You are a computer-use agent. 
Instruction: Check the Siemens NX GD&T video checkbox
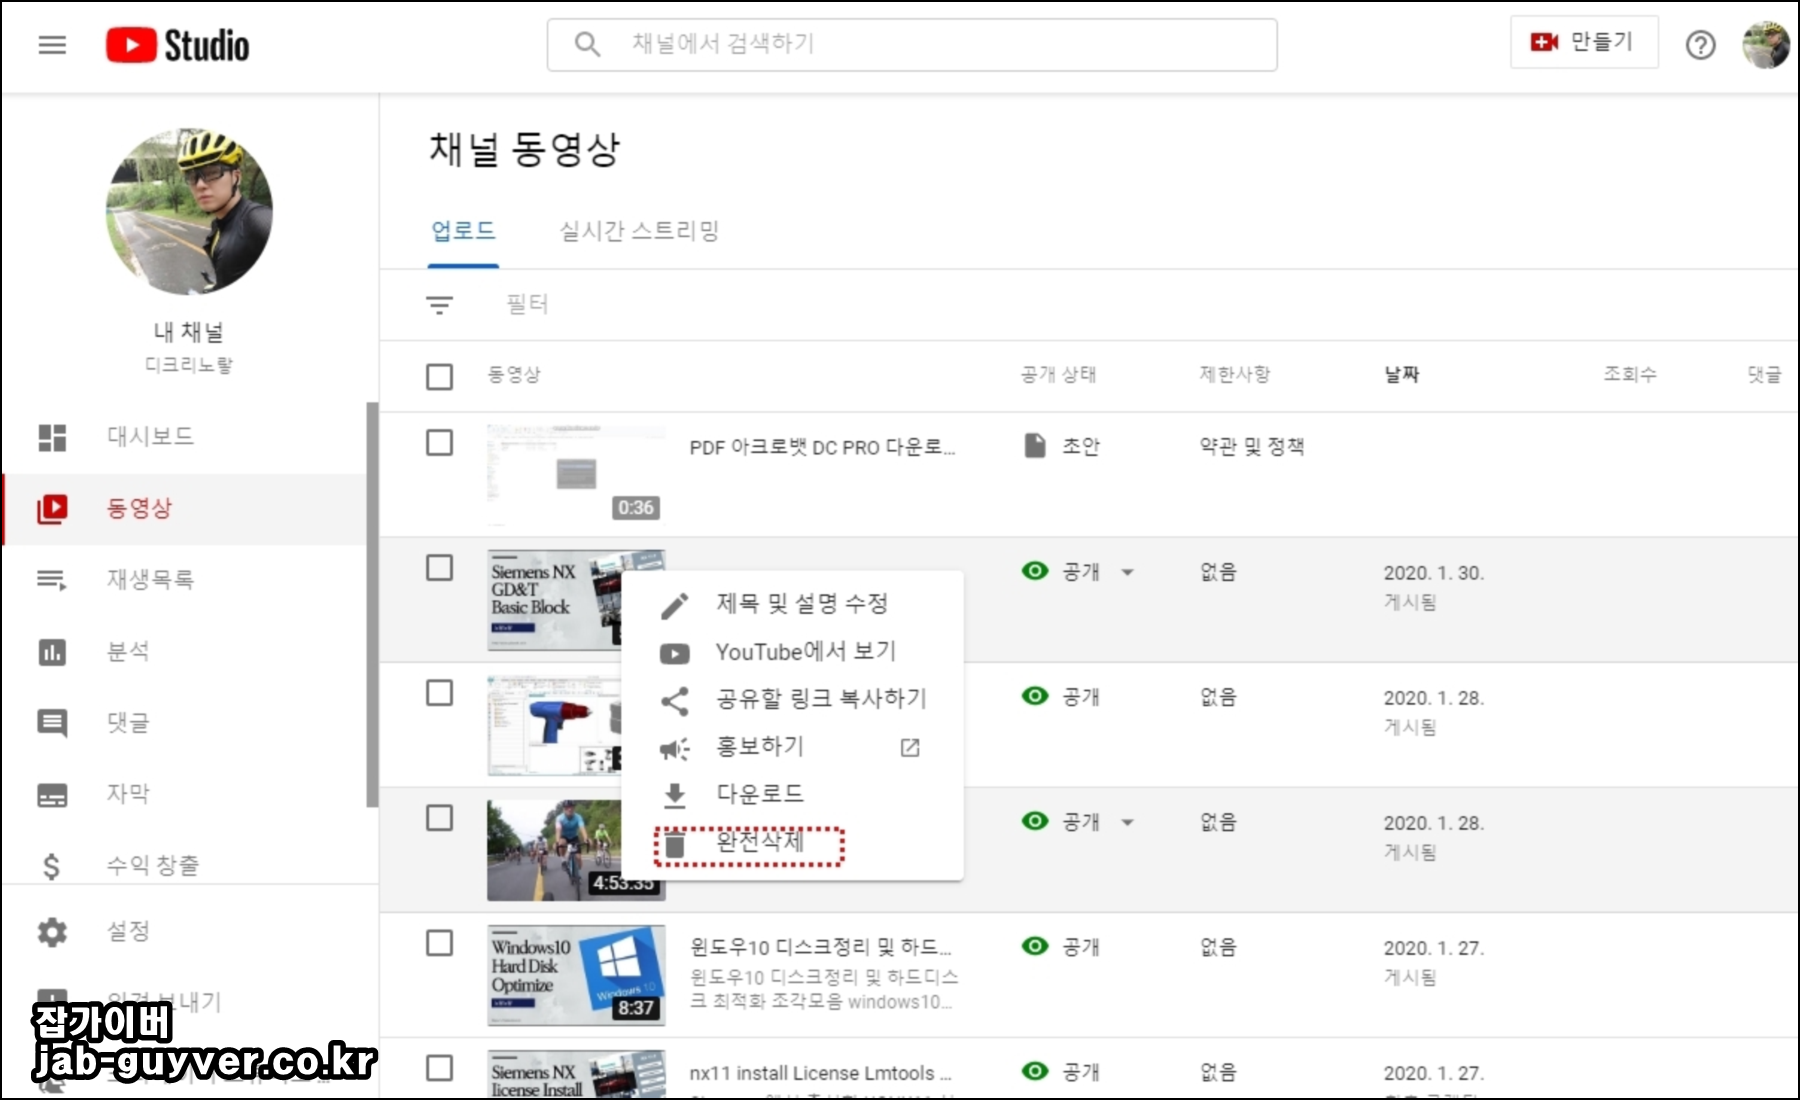pos(439,568)
